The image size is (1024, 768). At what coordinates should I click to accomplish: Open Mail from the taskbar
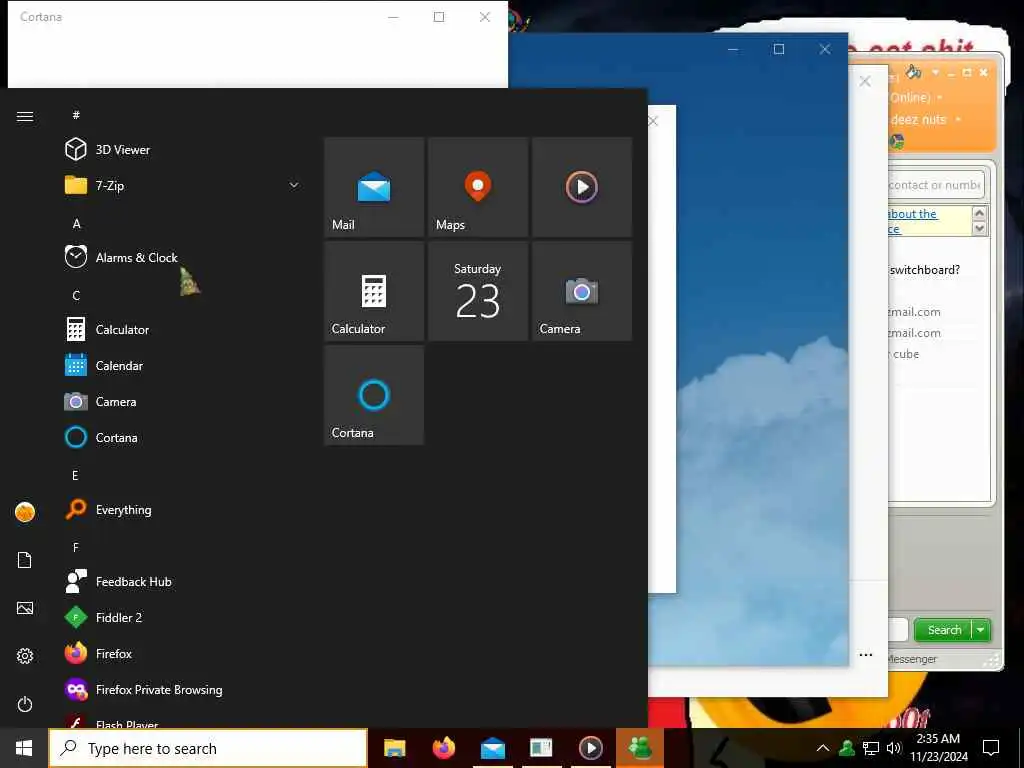[492, 748]
